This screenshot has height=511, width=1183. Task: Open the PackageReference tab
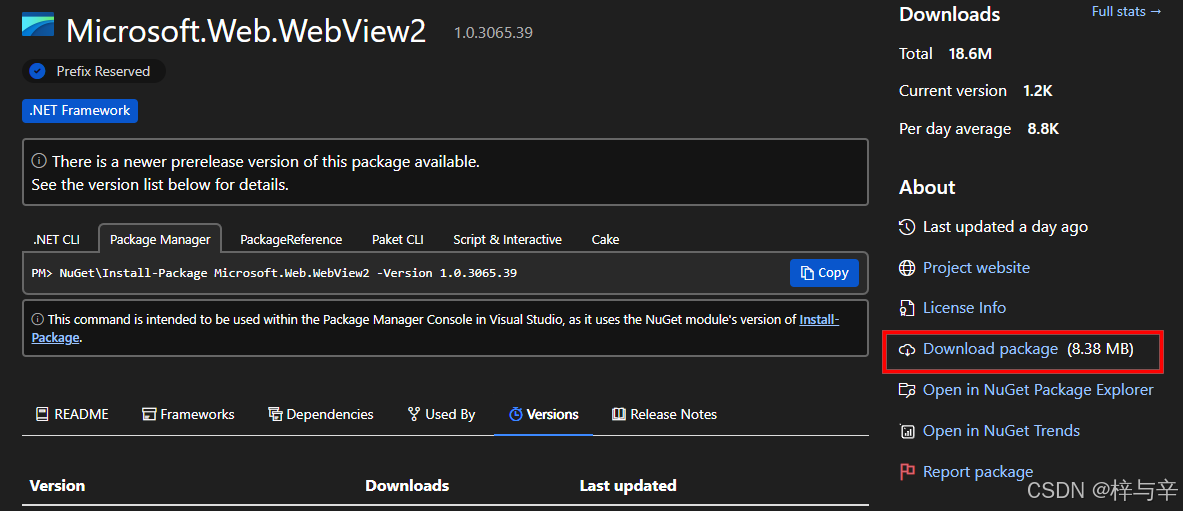click(x=291, y=239)
